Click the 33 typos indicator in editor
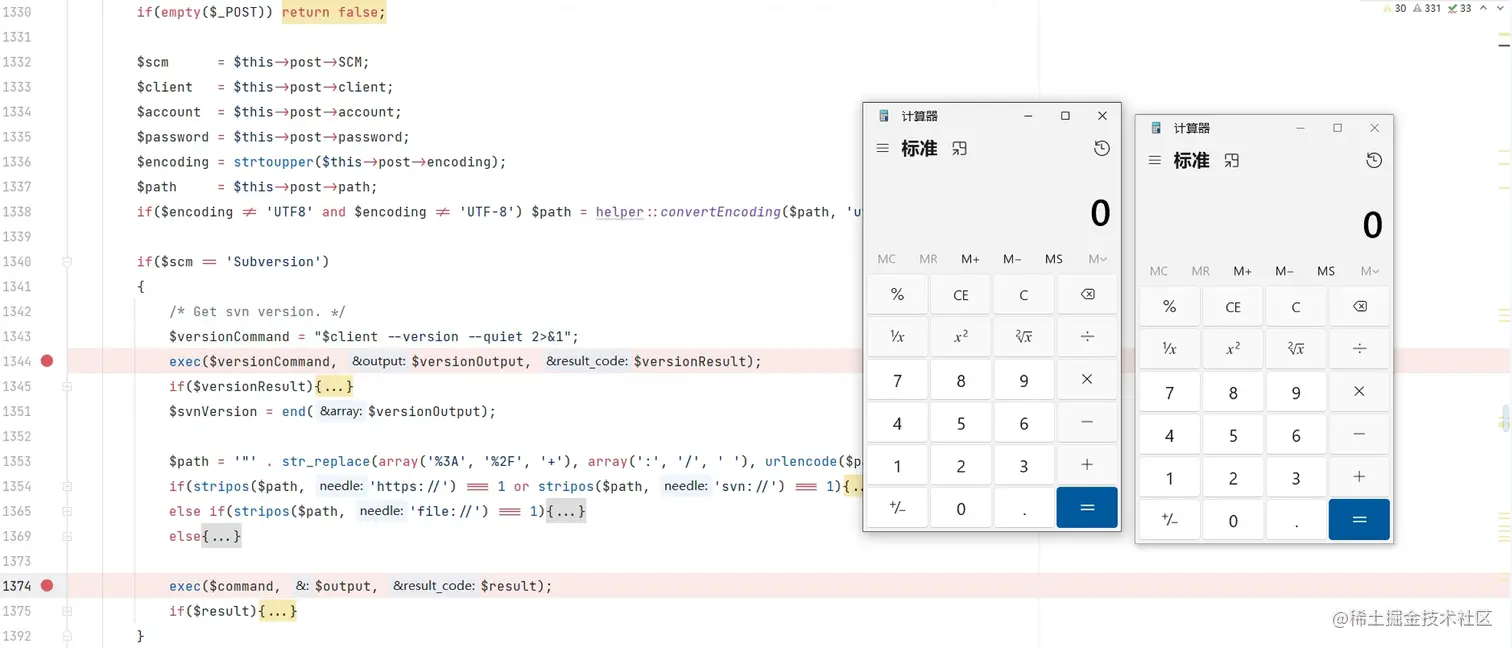 [1460, 8]
